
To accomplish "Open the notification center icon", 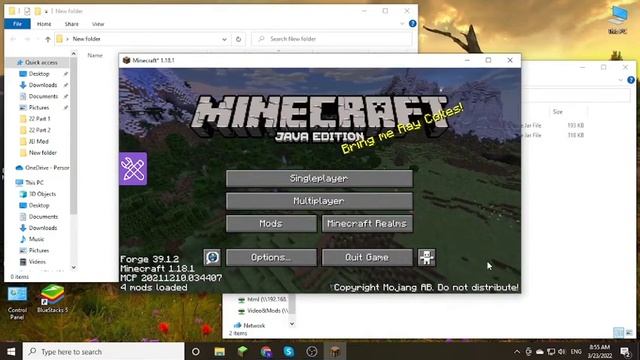I will (x=625, y=351).
